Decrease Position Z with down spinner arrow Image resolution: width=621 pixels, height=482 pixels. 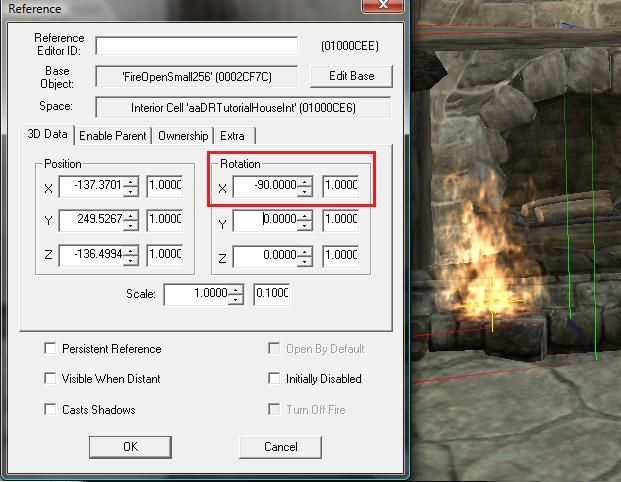(130, 261)
